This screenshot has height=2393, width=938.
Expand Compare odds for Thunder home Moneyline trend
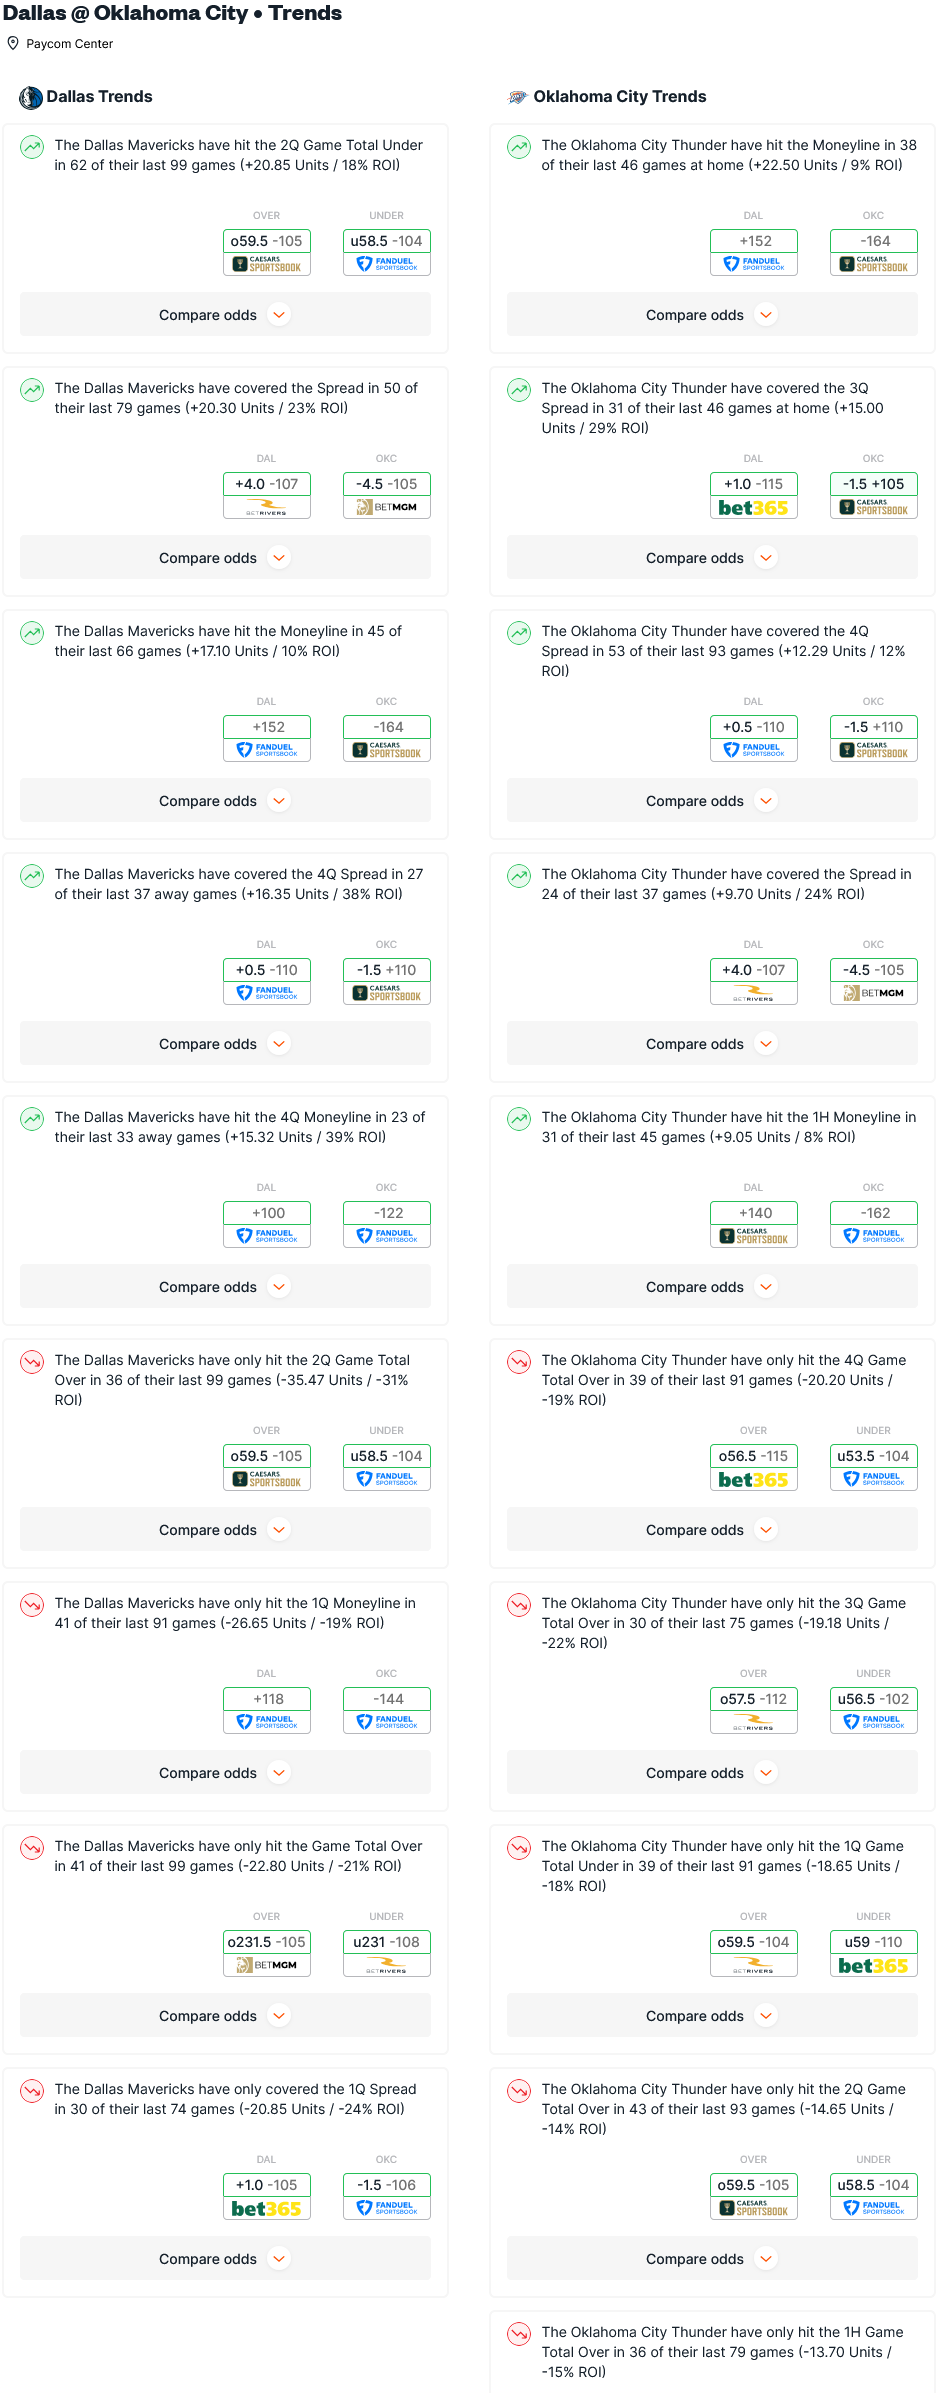712,315
